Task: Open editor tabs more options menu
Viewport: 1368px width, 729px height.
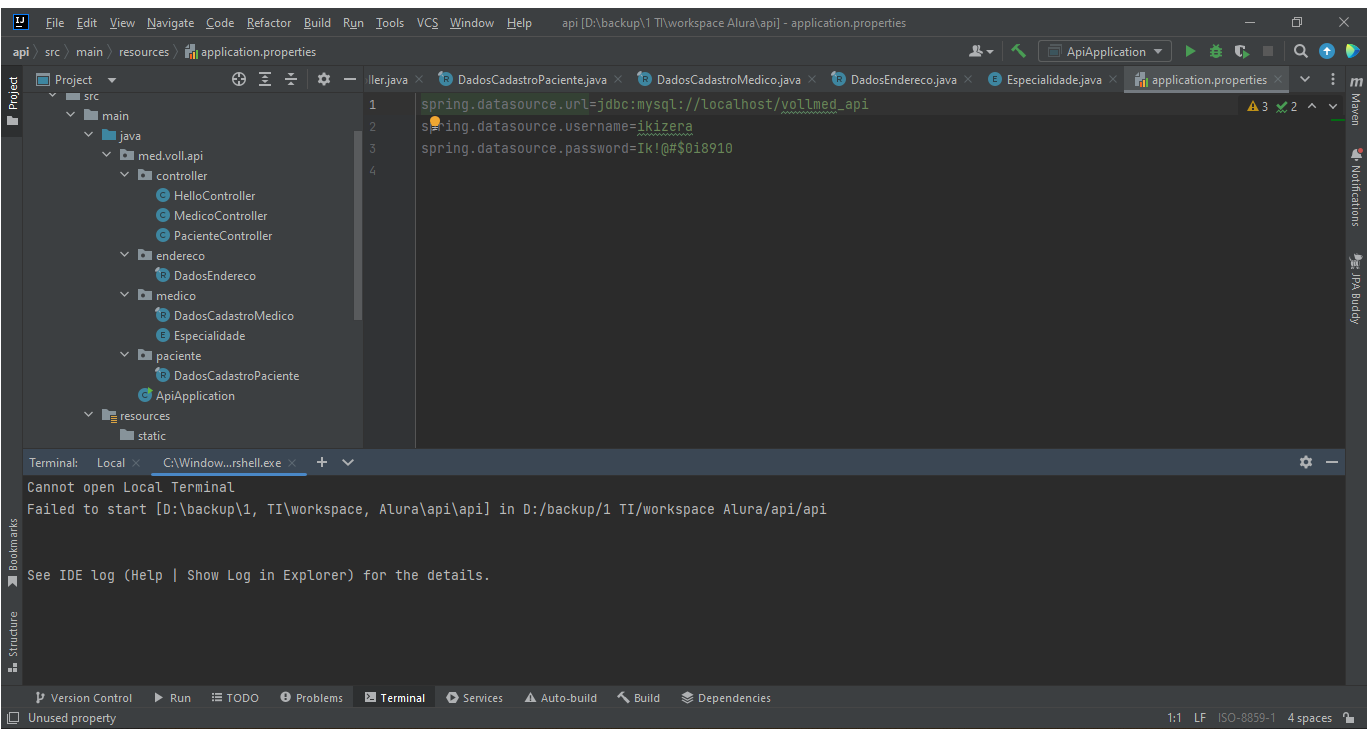Action: [1333, 79]
